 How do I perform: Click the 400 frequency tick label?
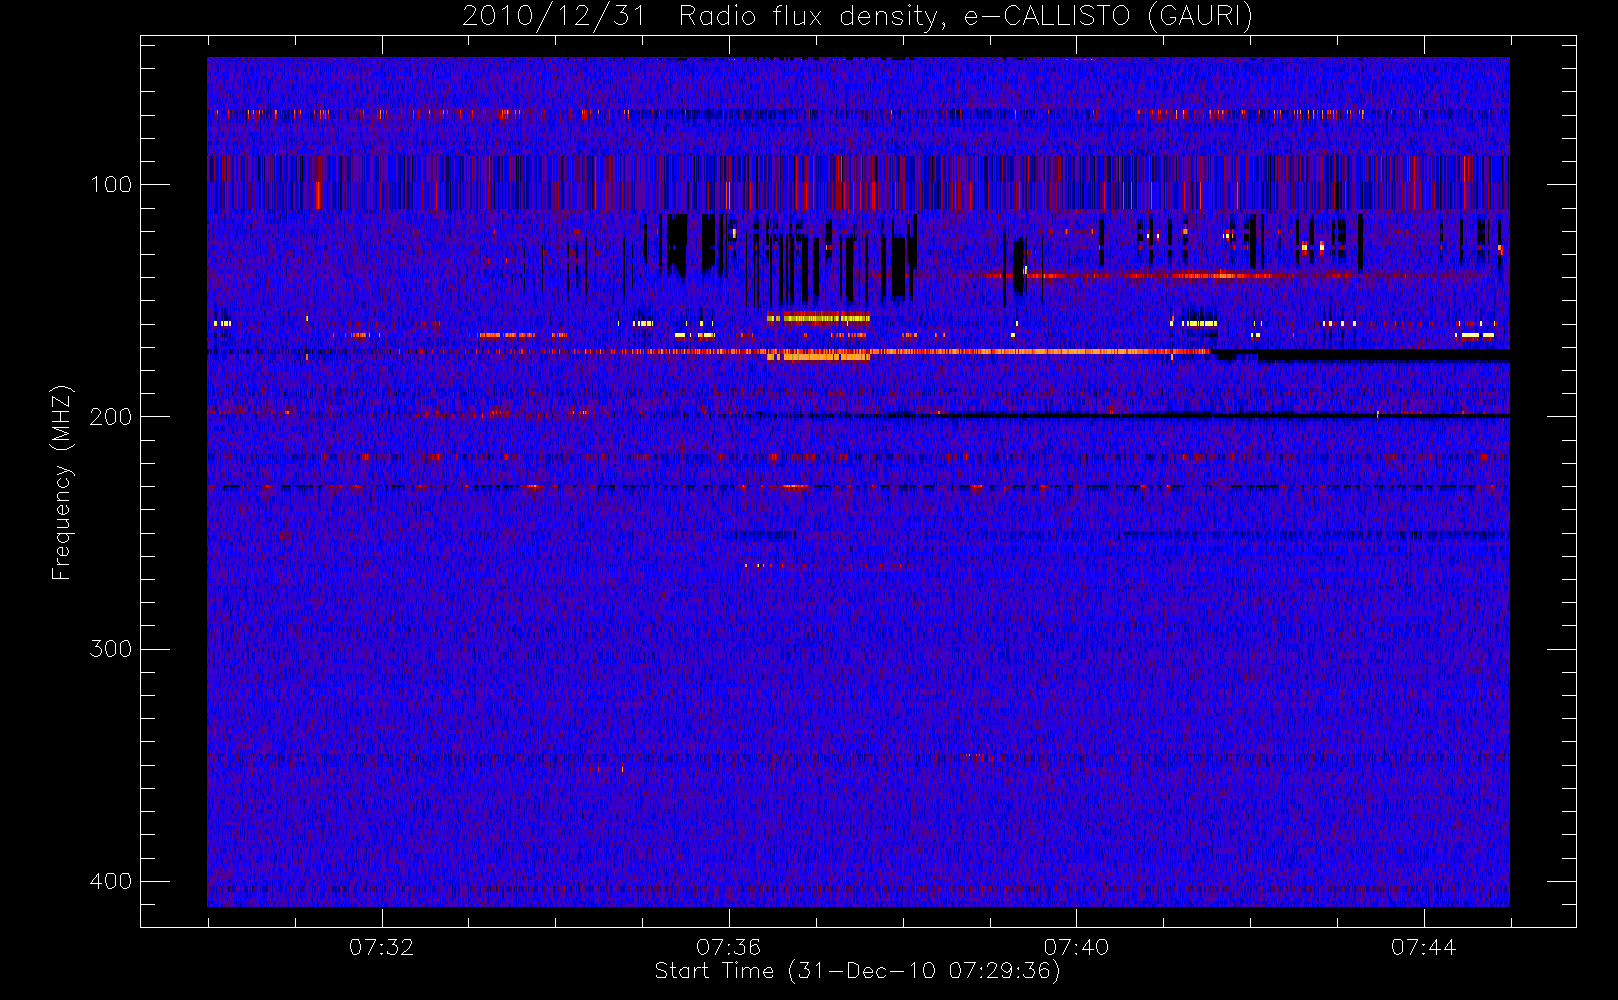[x=110, y=881]
